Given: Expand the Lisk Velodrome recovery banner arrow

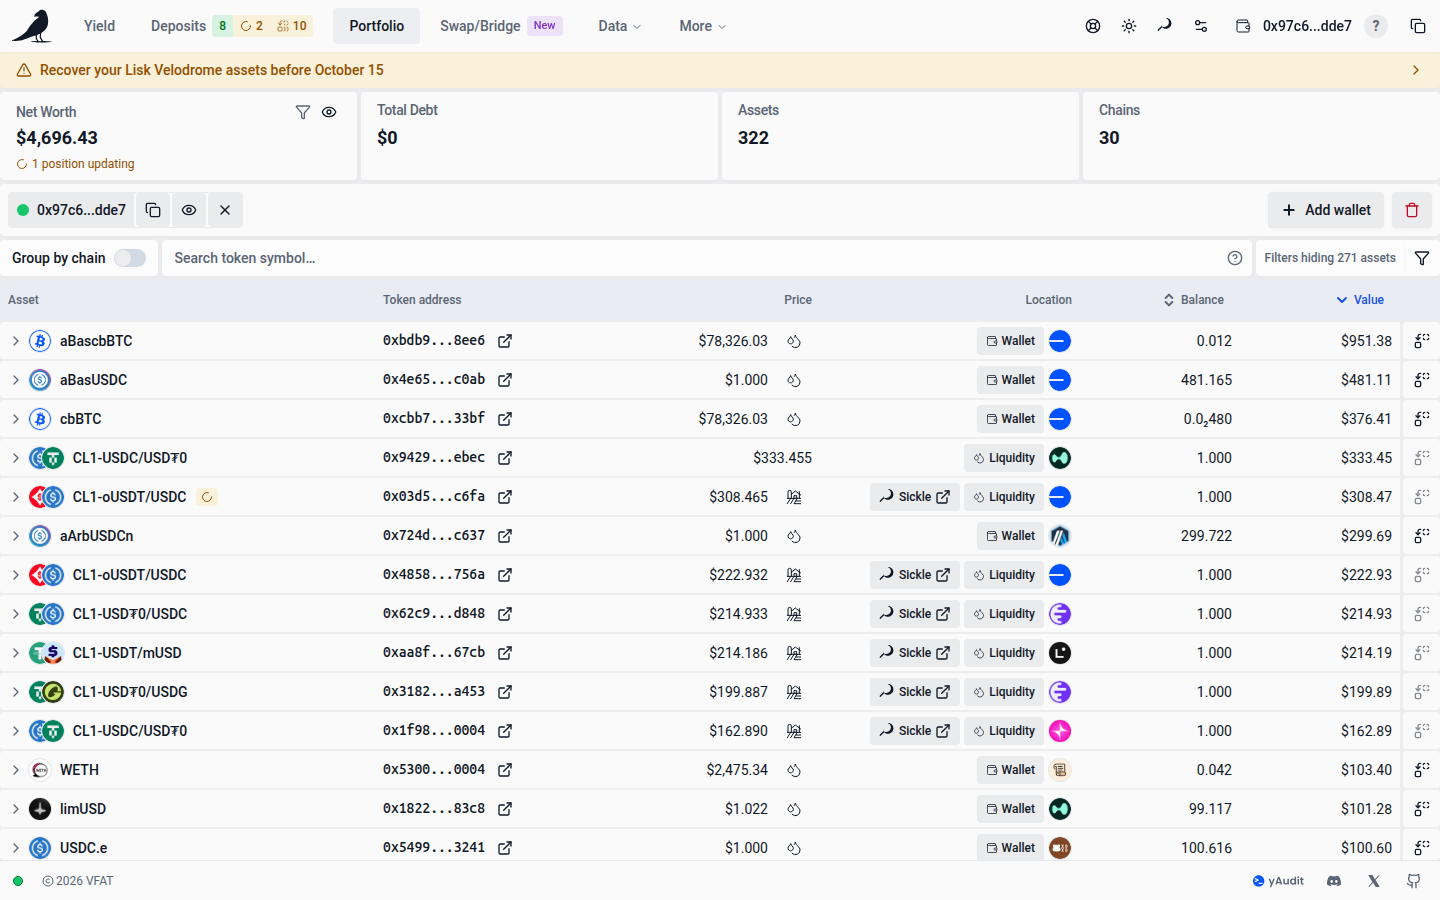Looking at the screenshot, I should 1415,70.
